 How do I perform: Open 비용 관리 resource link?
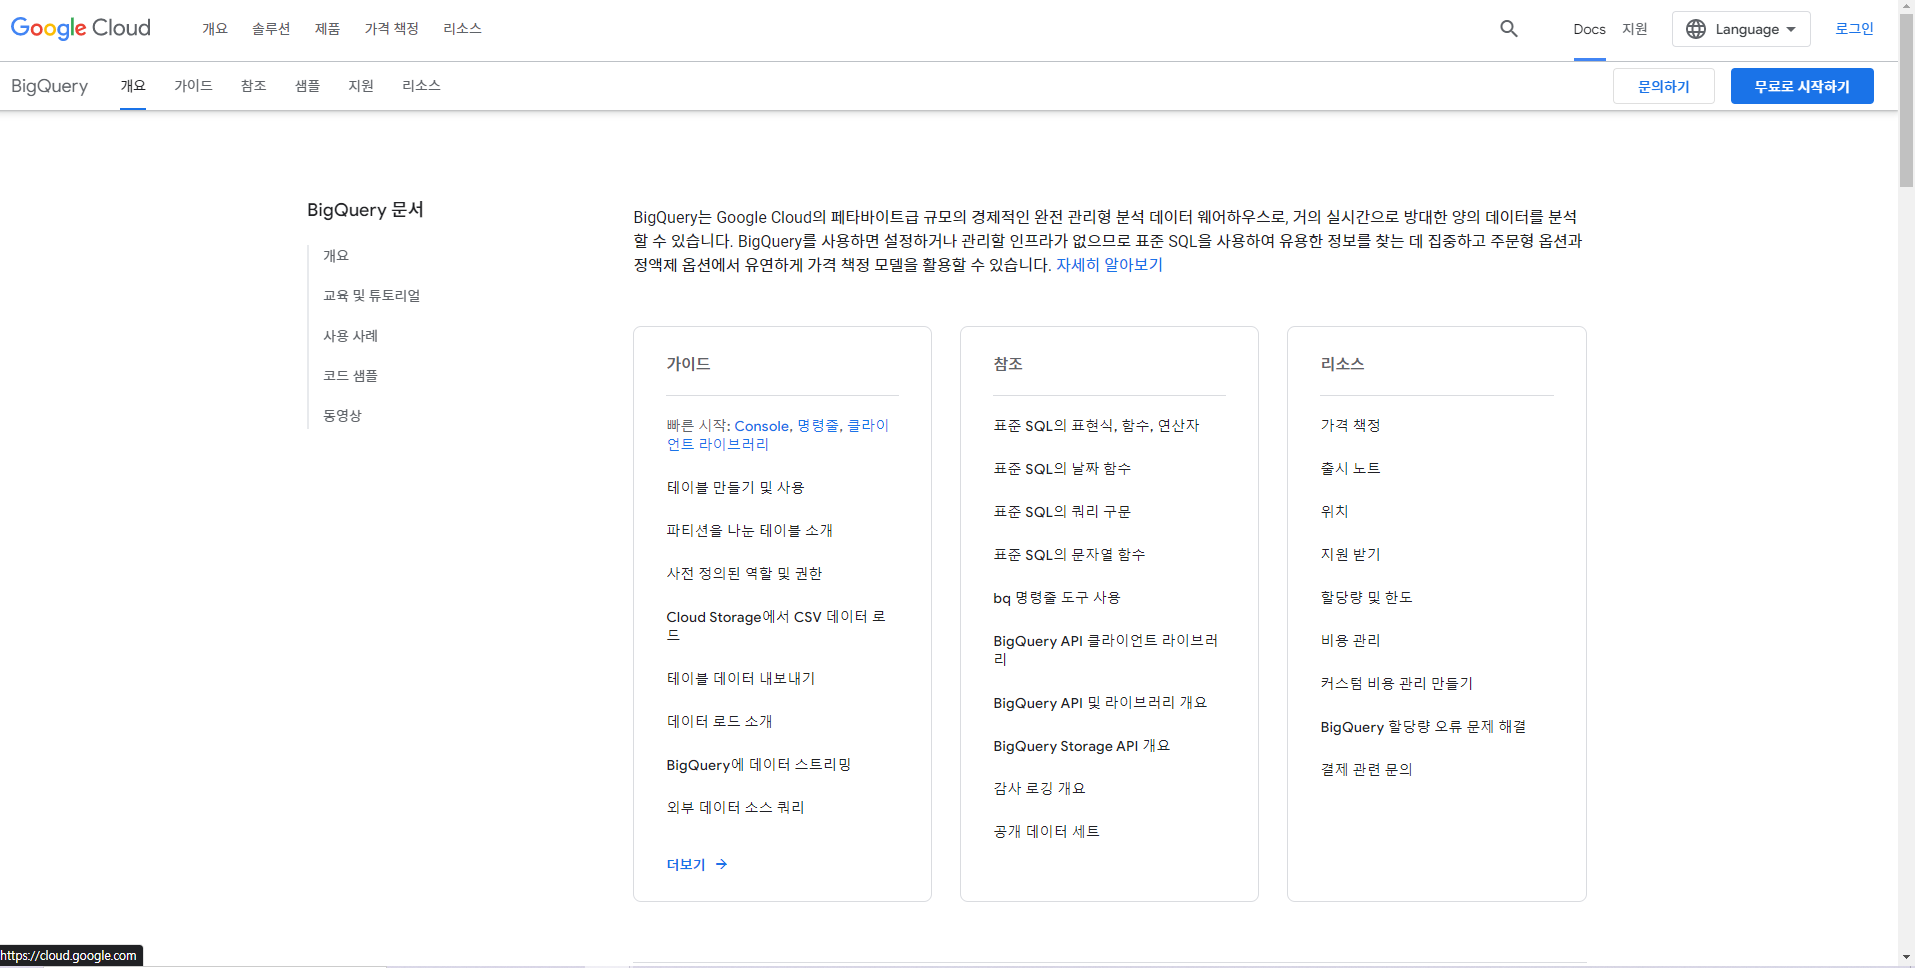coord(1350,641)
